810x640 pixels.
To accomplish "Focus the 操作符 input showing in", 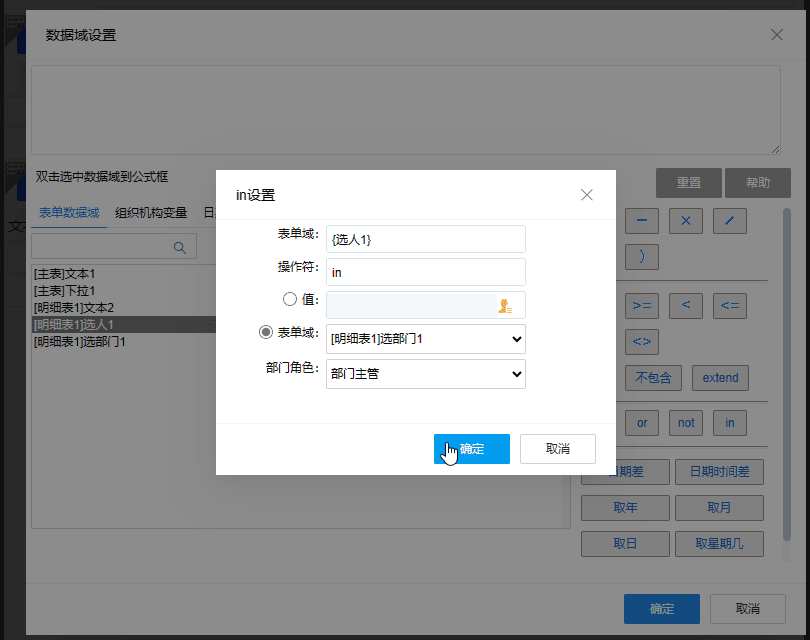I will tap(426, 272).
